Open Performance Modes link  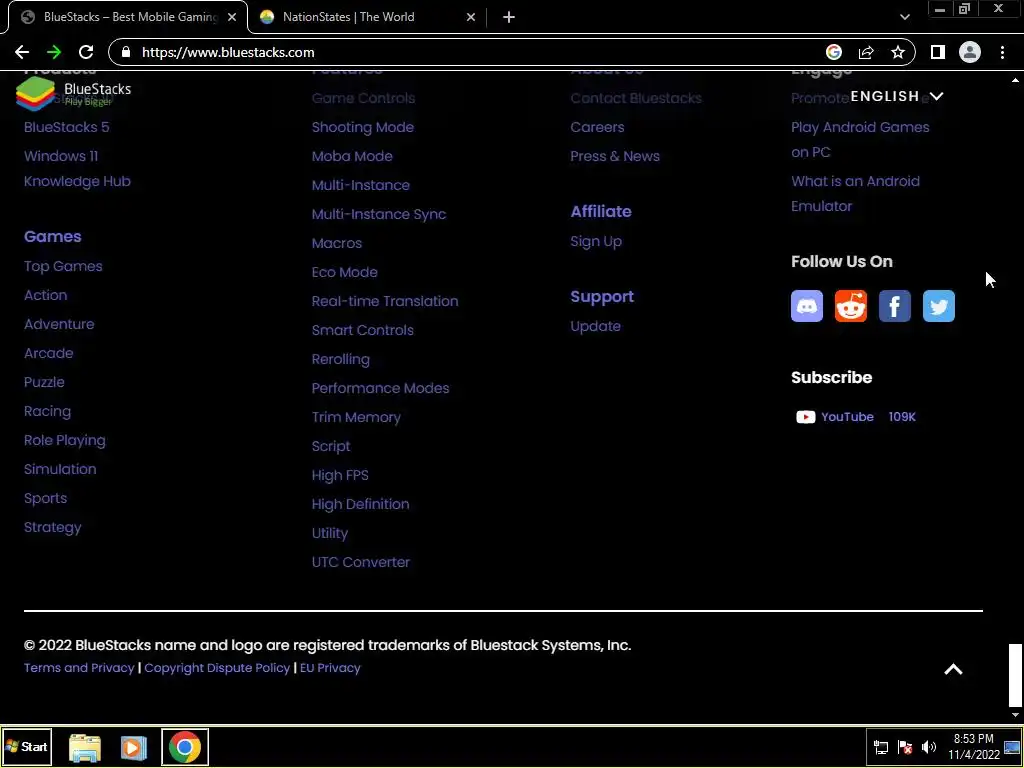click(x=380, y=388)
